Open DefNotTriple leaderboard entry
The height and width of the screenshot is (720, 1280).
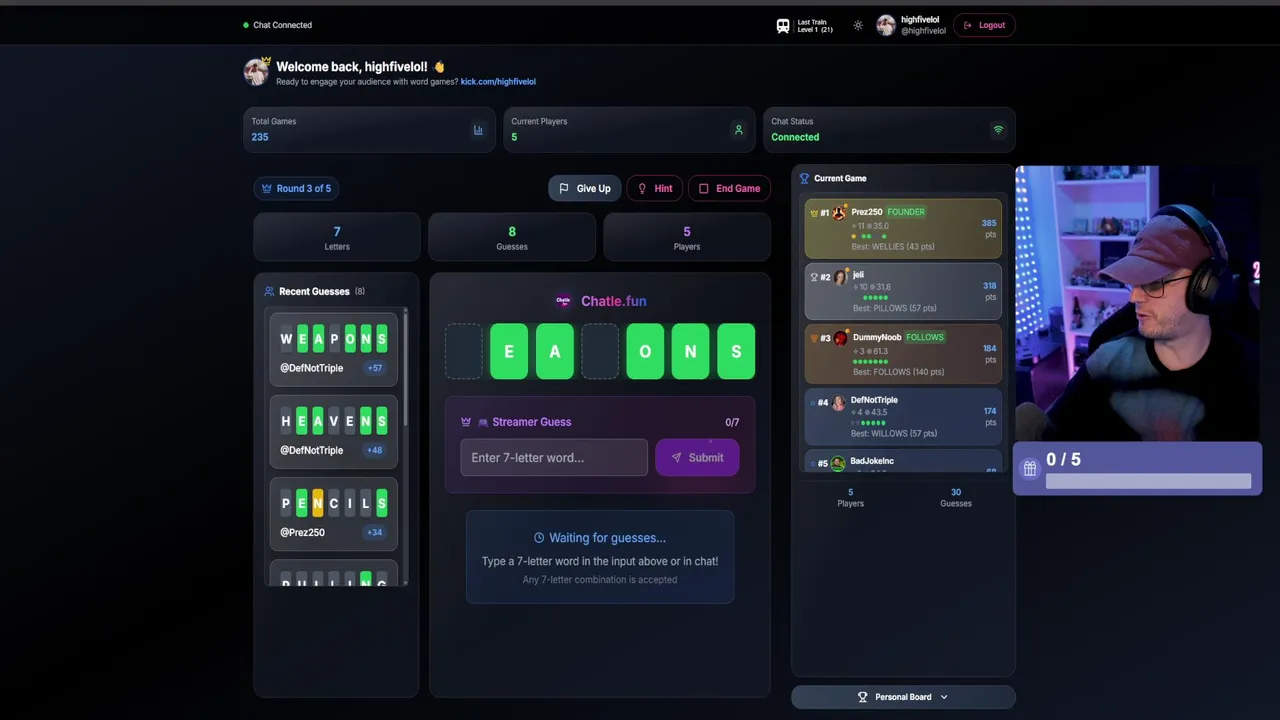click(x=903, y=416)
